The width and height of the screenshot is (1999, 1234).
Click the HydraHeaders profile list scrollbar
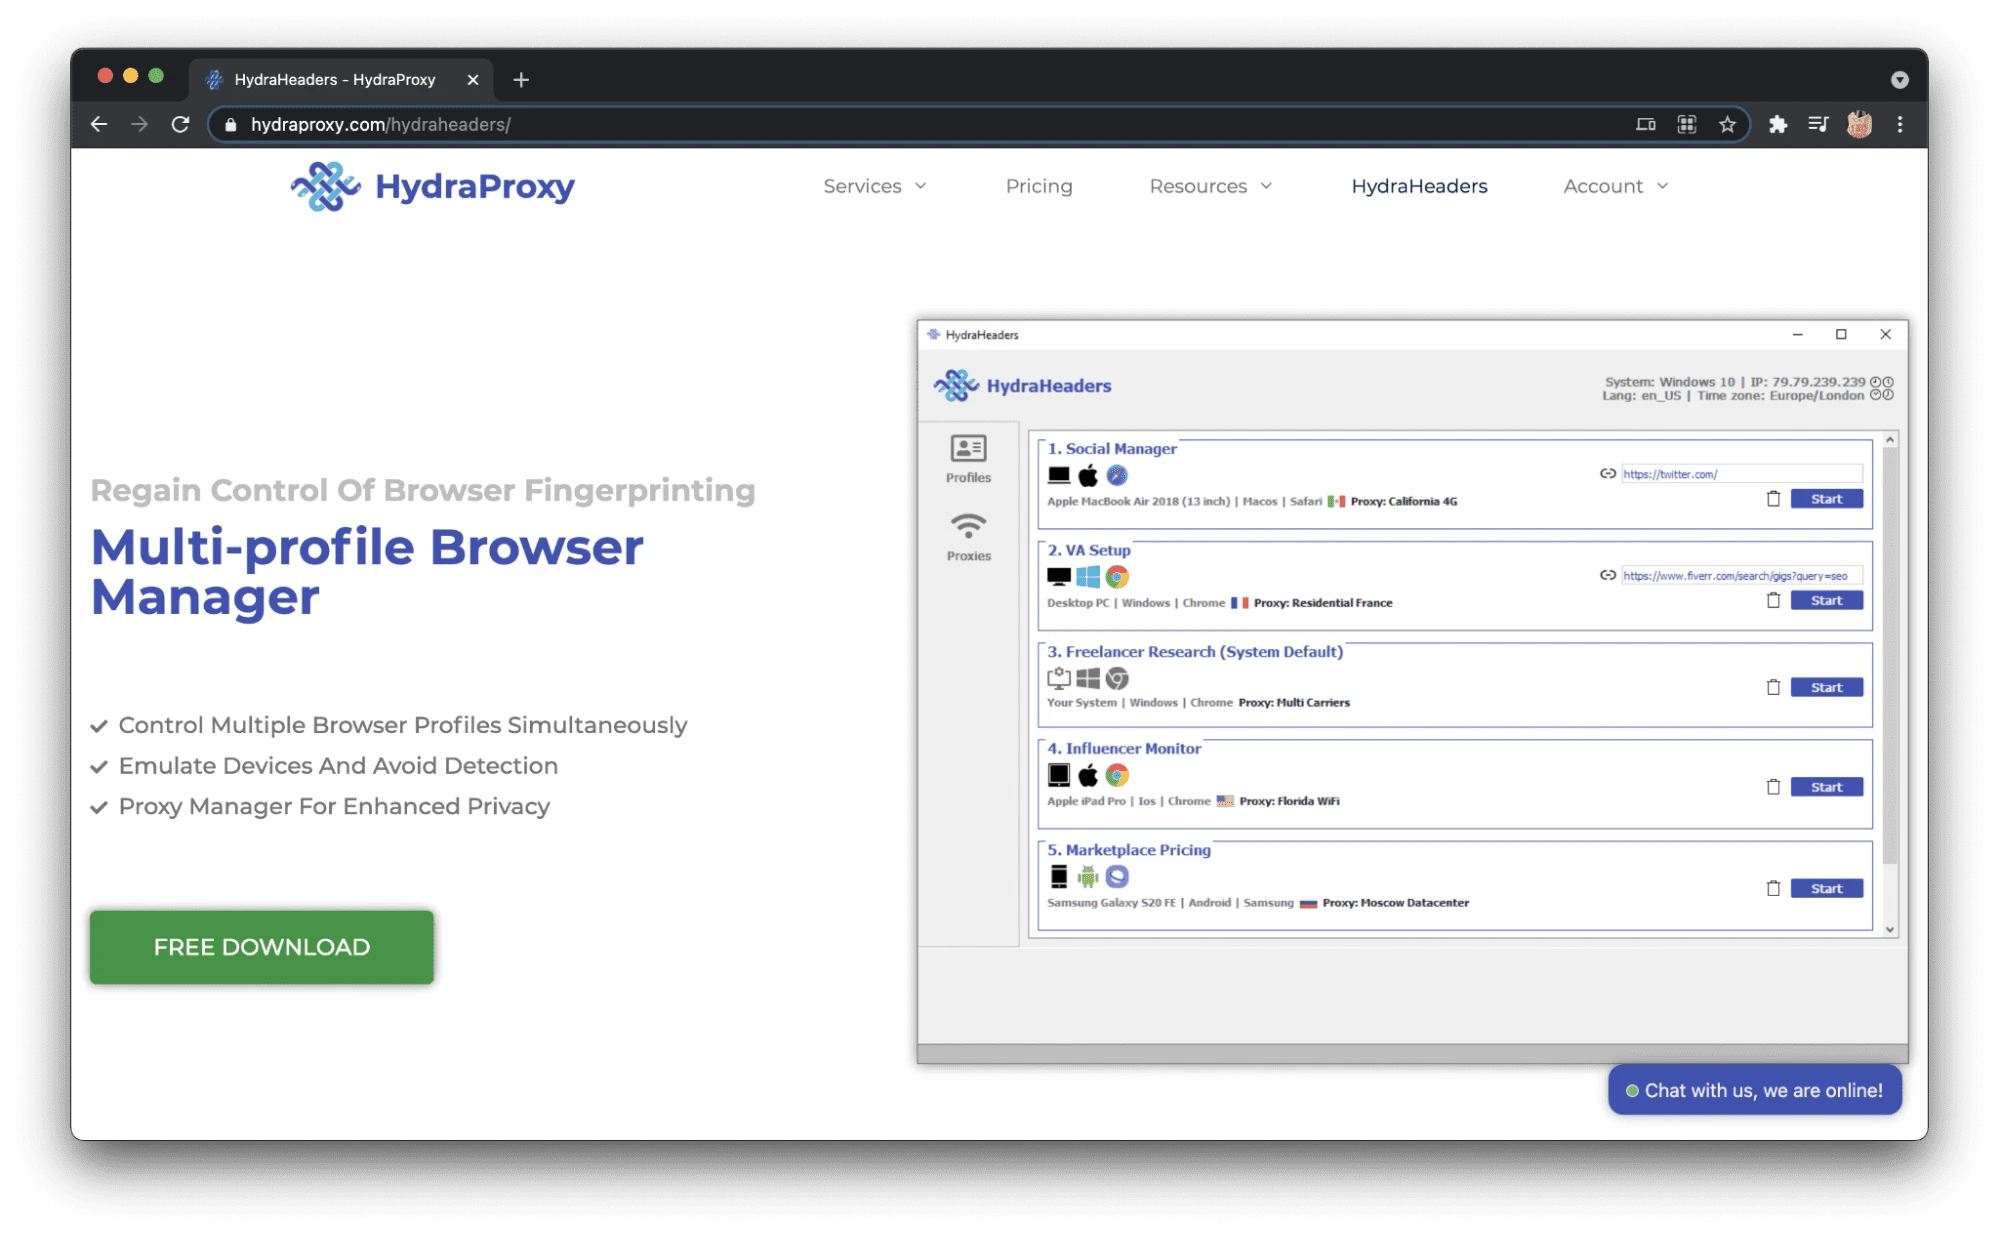point(1889,655)
